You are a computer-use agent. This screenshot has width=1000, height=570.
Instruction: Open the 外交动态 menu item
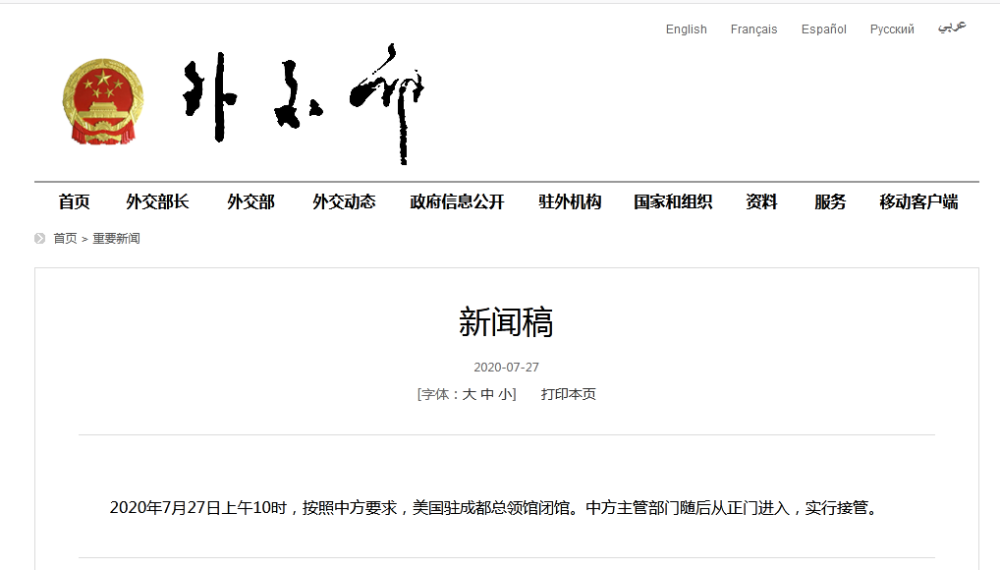point(344,202)
